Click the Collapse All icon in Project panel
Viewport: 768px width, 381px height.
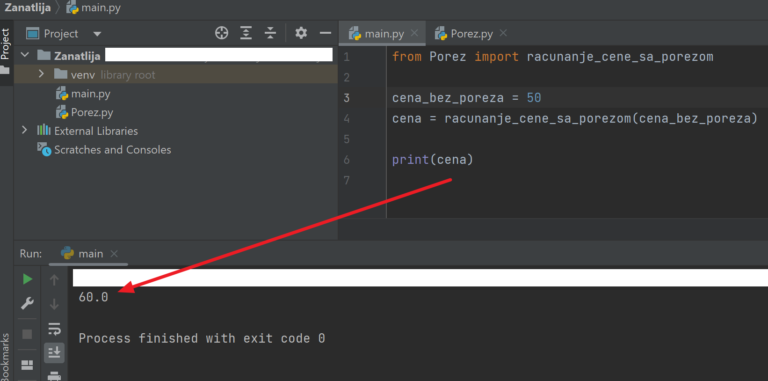click(x=270, y=33)
